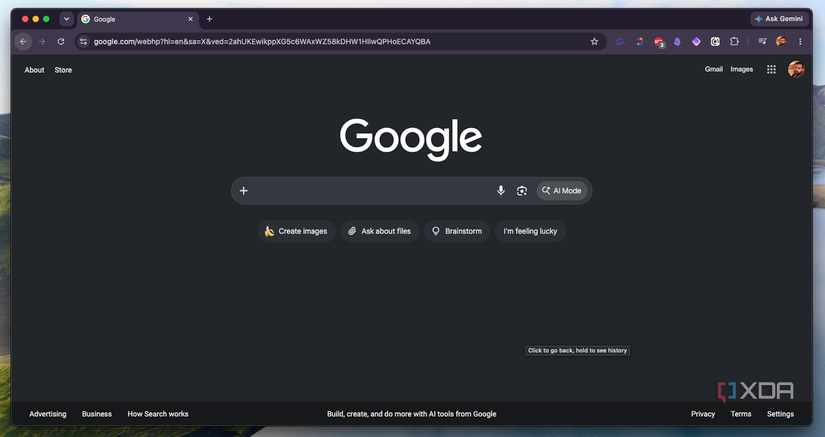Screen dimensions: 825x437
Task: Choose Ask about files chip
Action: point(379,231)
